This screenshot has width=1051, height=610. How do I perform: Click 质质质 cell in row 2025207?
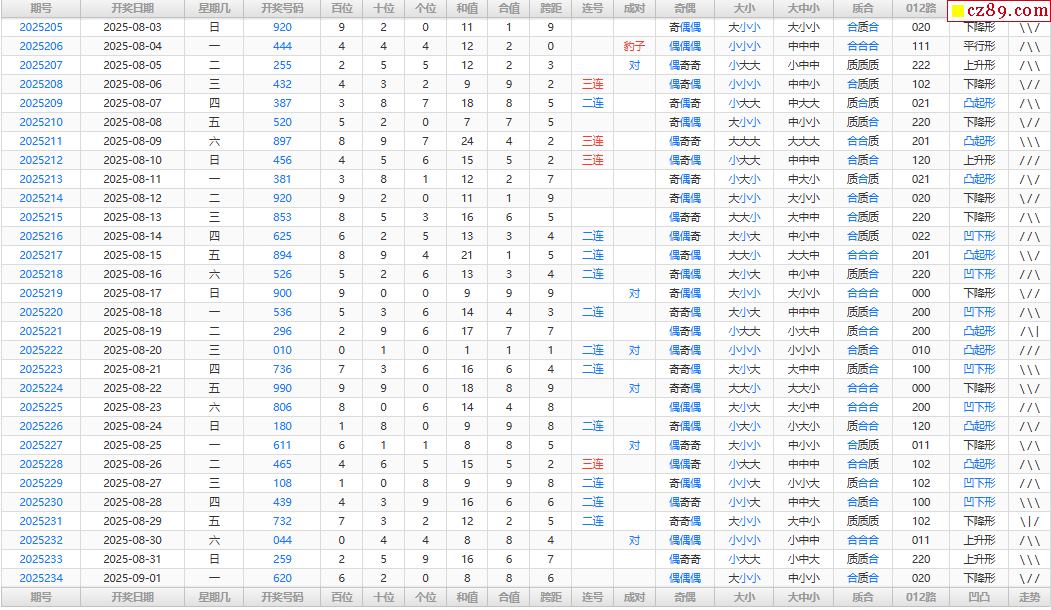pos(863,66)
